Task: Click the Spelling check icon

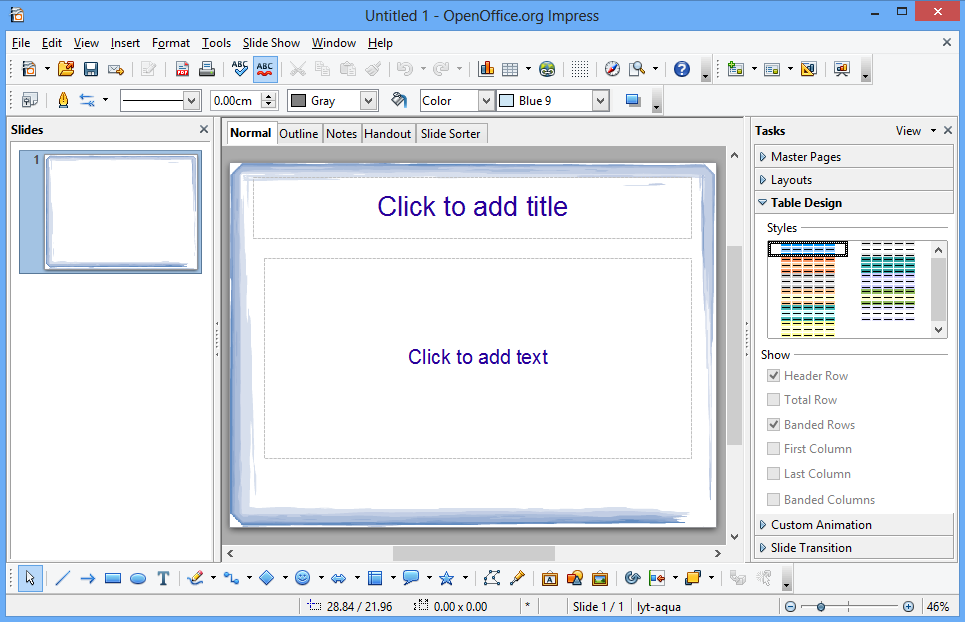Action: click(x=239, y=69)
